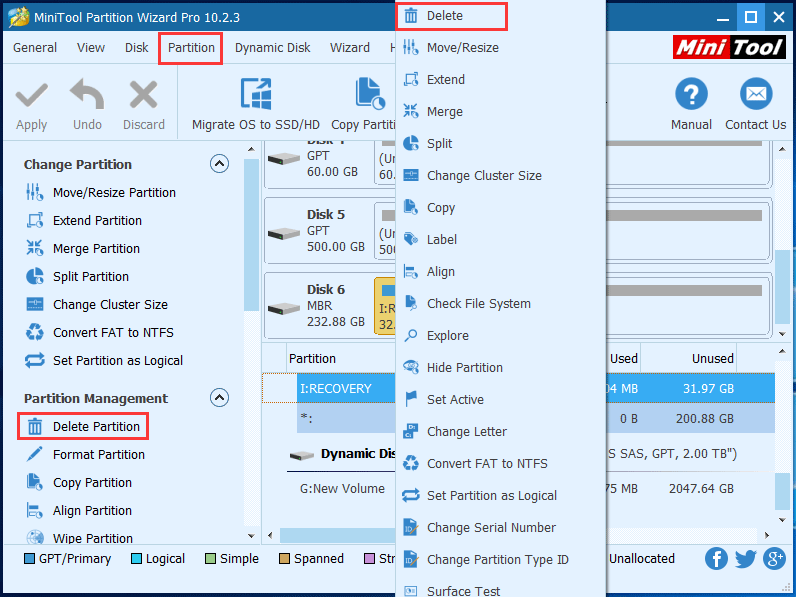The width and height of the screenshot is (796, 597).
Task: Select Check File System menu entry
Action: (x=501, y=304)
